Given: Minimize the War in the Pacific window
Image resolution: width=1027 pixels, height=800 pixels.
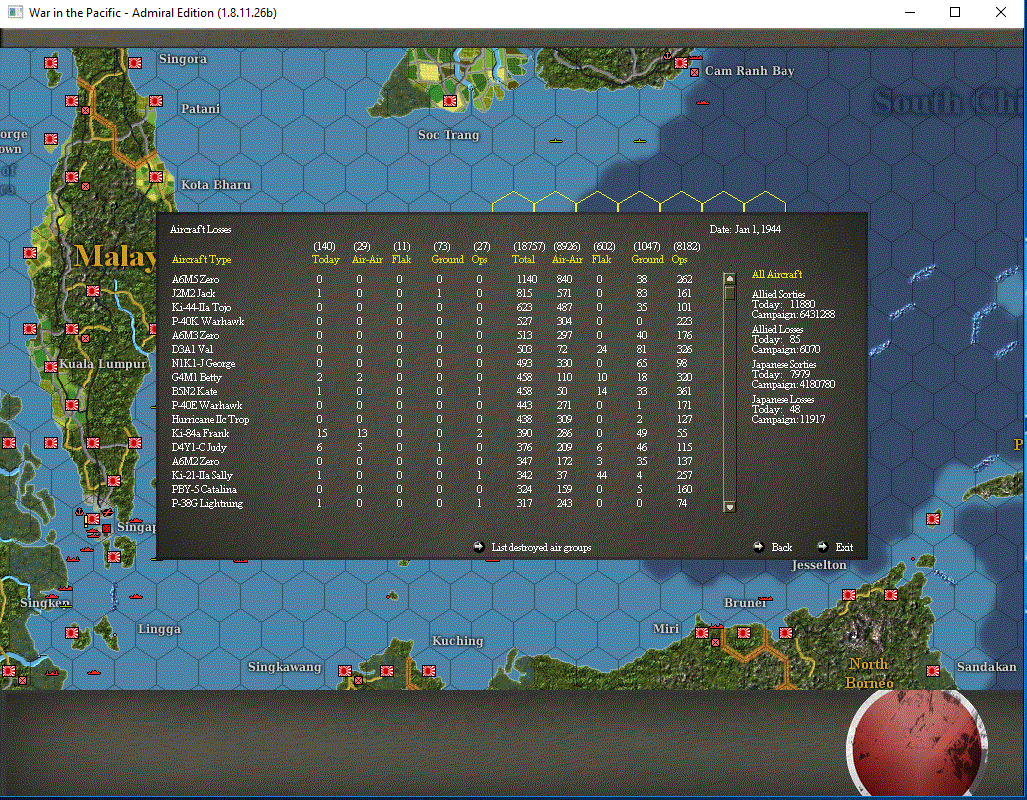Looking at the screenshot, I should click(909, 12).
